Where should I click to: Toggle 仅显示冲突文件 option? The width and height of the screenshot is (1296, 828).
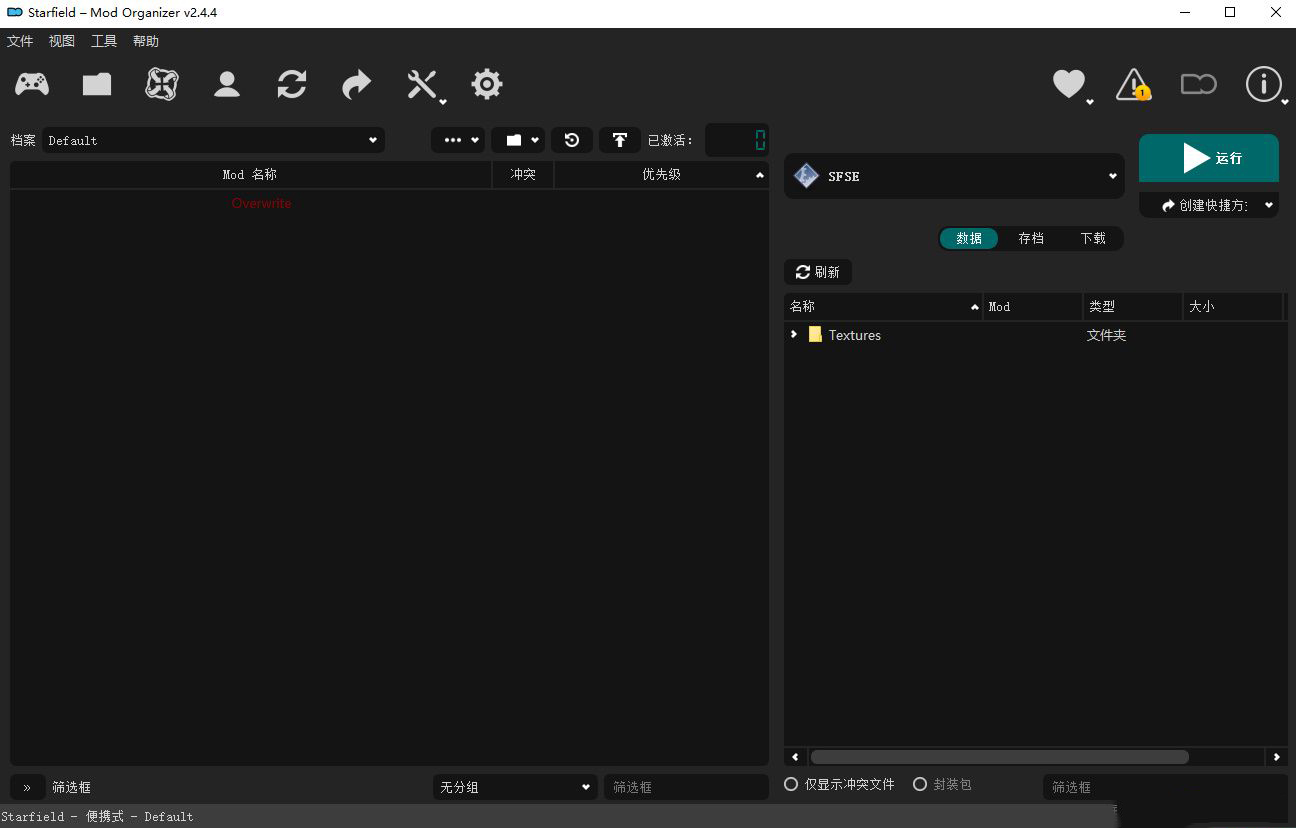839,784
